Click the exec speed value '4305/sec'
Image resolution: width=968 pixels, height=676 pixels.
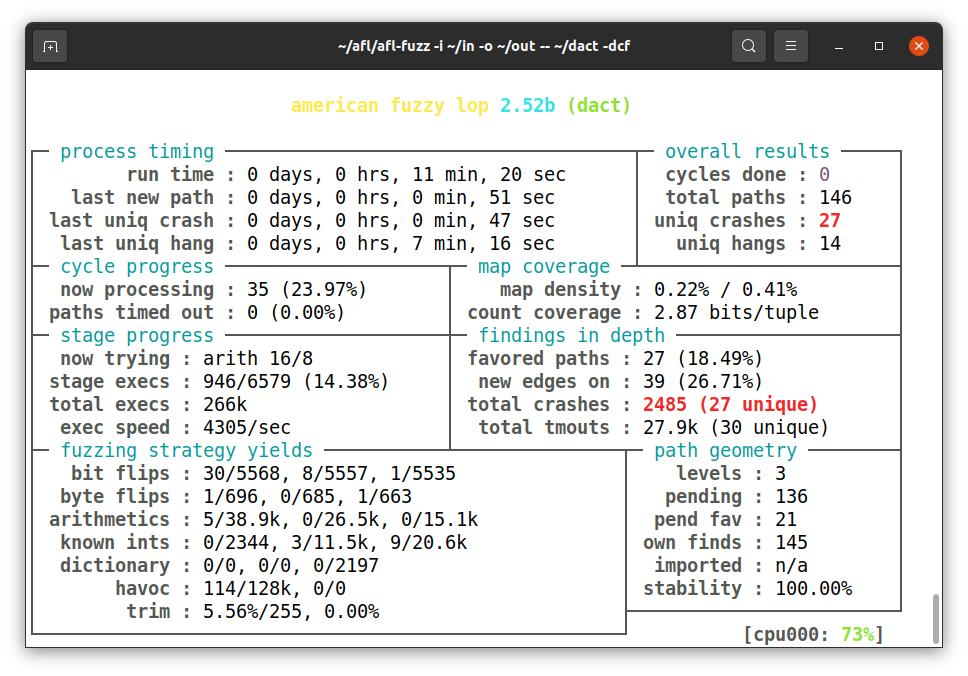coord(246,427)
